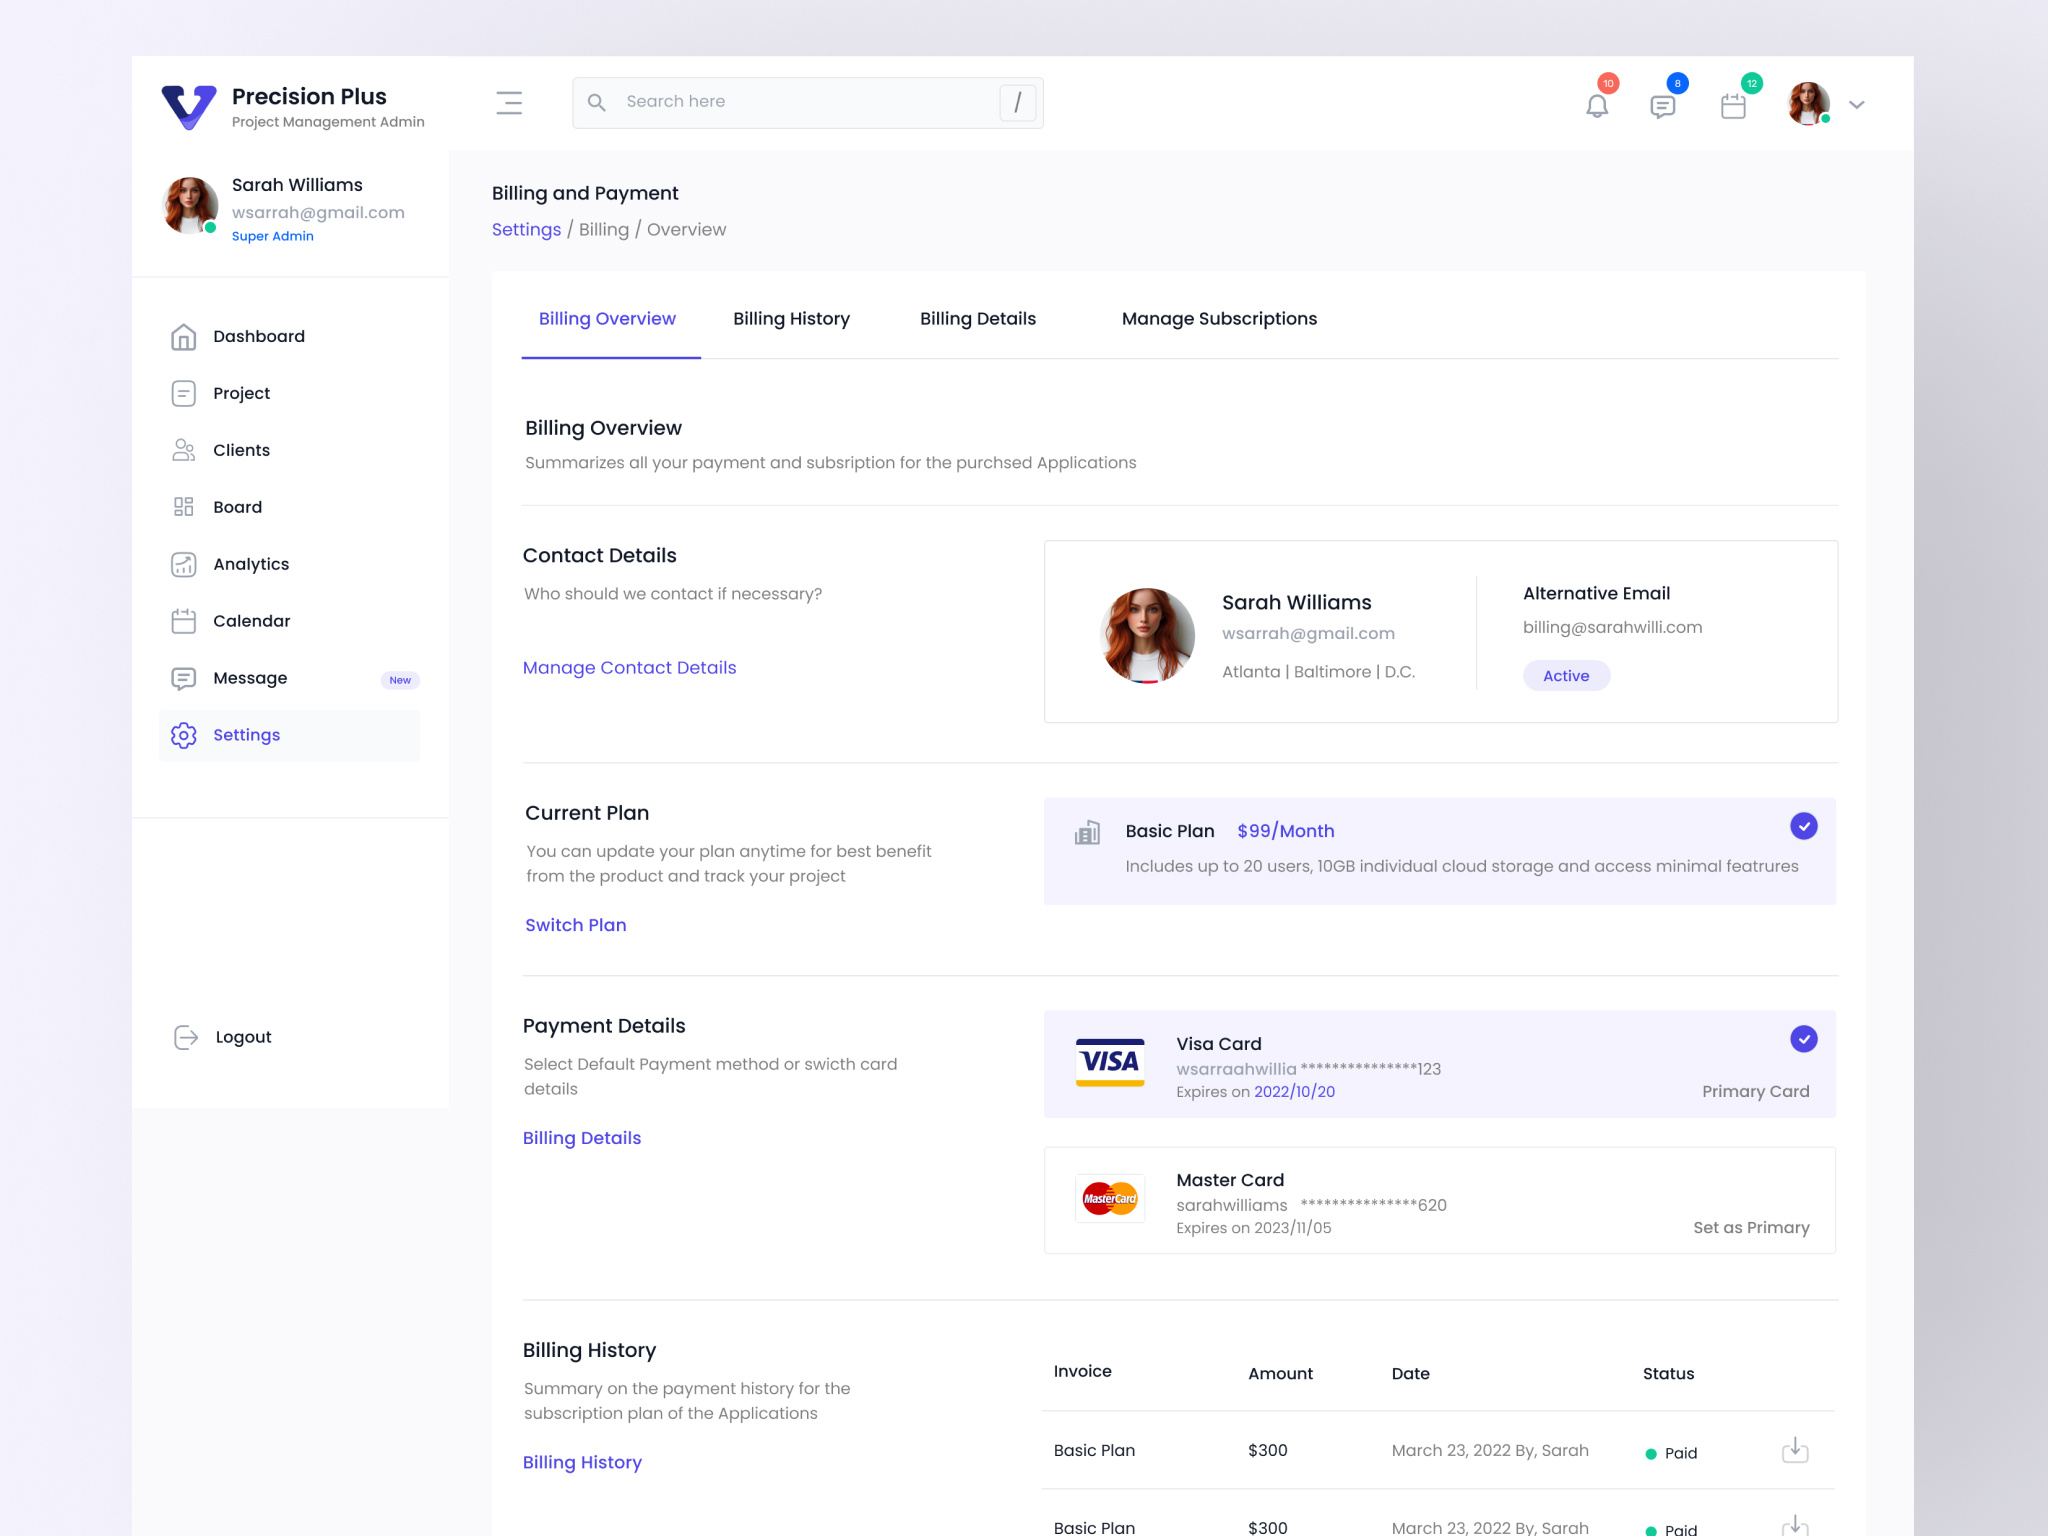Toggle the Visa Card primary checkmark

(1803, 1039)
